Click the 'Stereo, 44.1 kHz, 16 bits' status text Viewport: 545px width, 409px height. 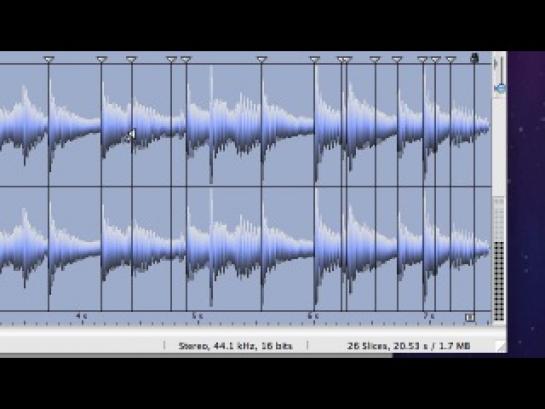coord(235,346)
